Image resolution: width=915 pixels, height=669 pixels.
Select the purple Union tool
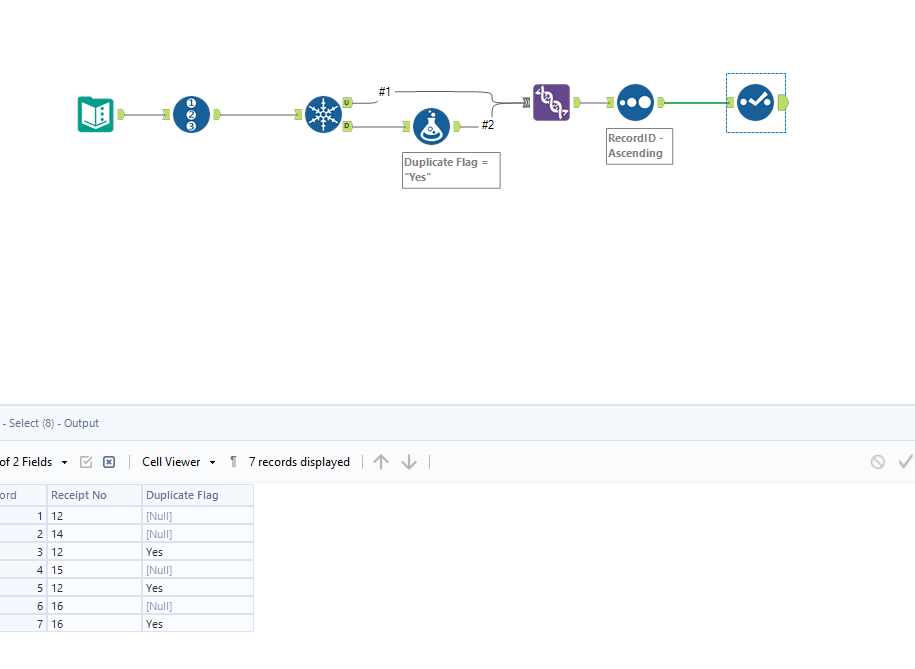pos(550,102)
